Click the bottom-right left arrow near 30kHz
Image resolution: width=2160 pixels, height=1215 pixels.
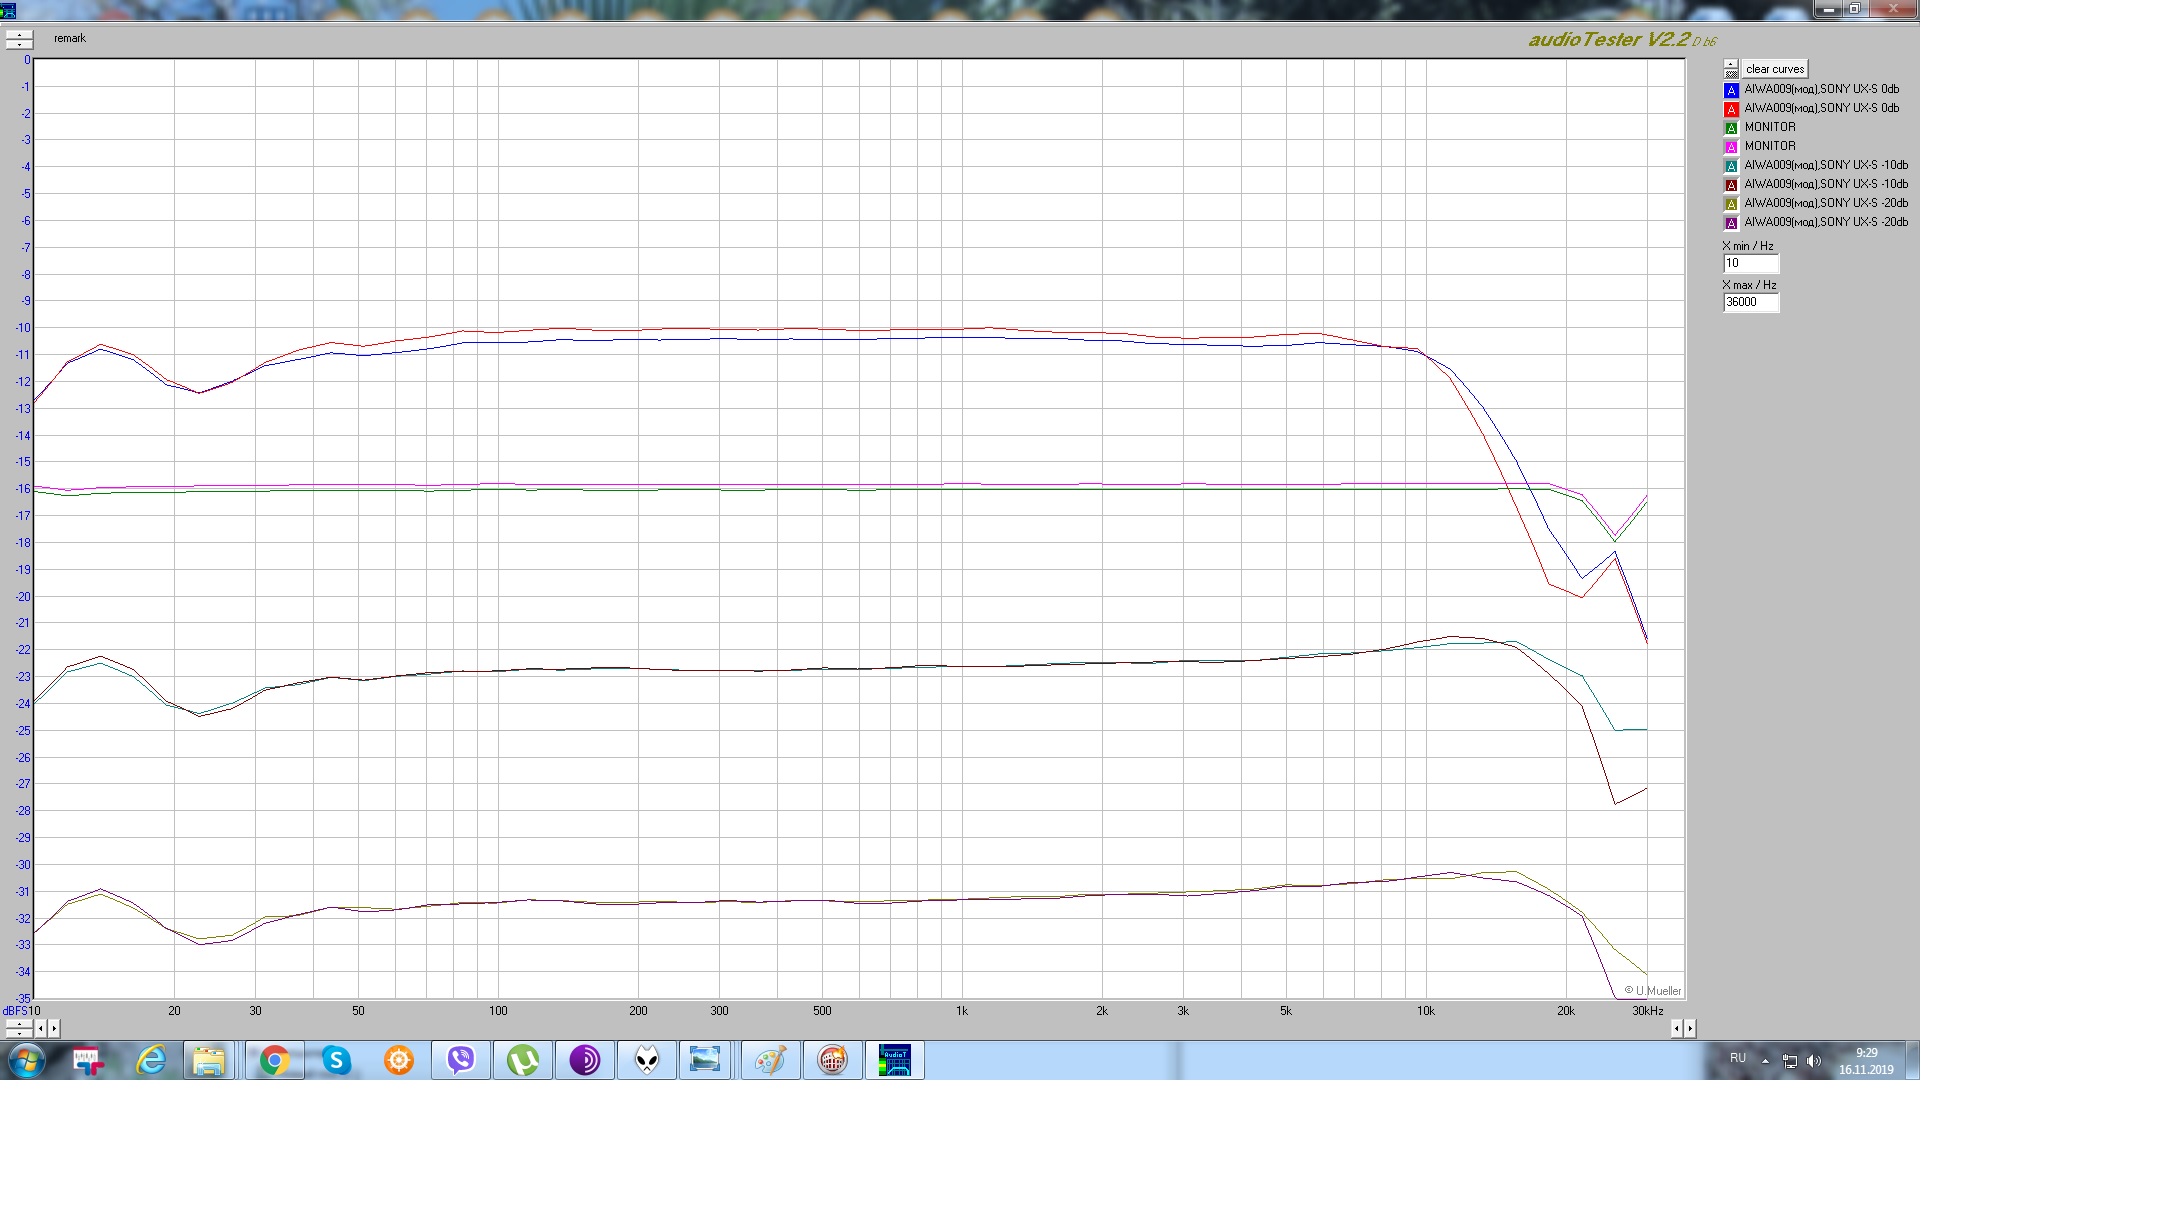coord(1677,1028)
